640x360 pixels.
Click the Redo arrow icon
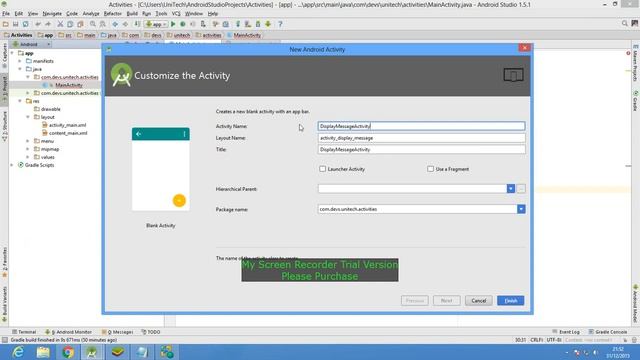(x=48, y=24)
